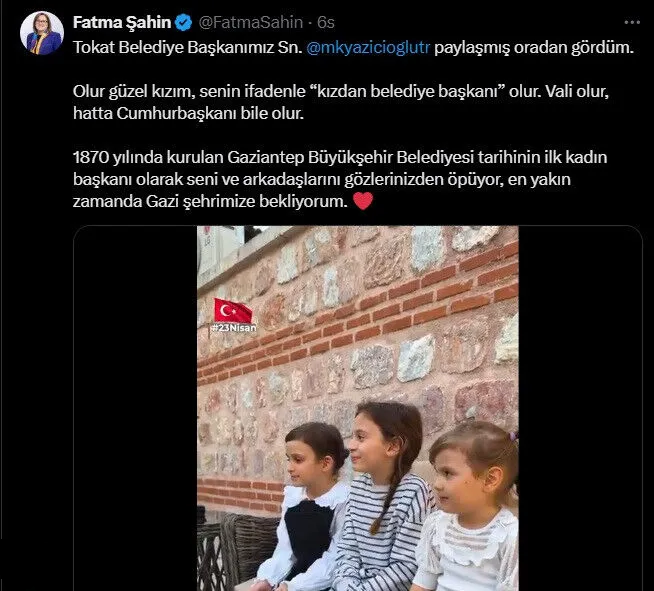
Task: Click the #23Nisan label on the video
Action: pos(234,328)
